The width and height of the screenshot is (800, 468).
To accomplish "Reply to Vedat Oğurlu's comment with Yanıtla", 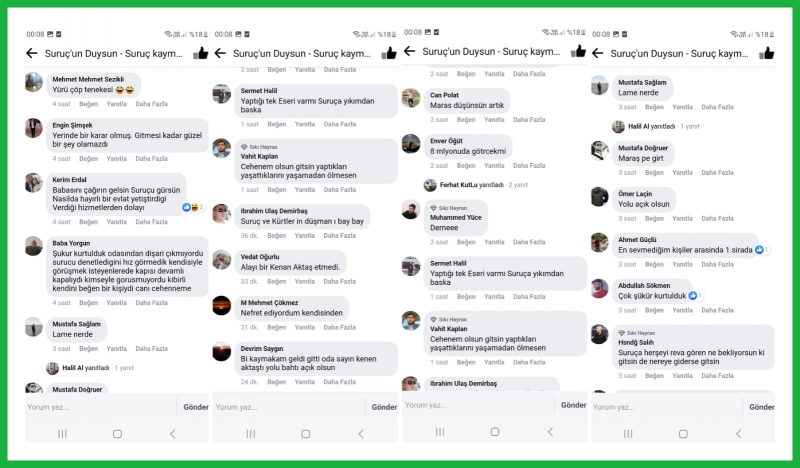I will click(305, 282).
